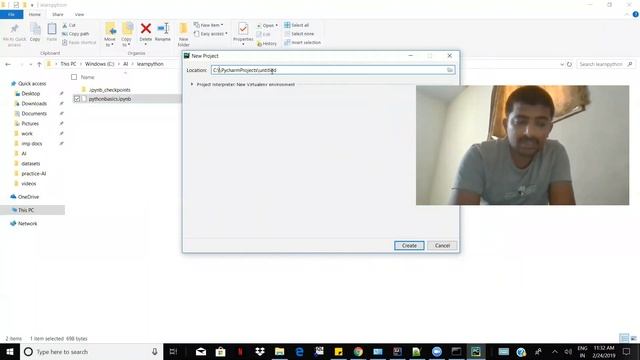Open Desktop in navigation pane
Image resolution: width=640 pixels, height=360 pixels.
coord(31,94)
